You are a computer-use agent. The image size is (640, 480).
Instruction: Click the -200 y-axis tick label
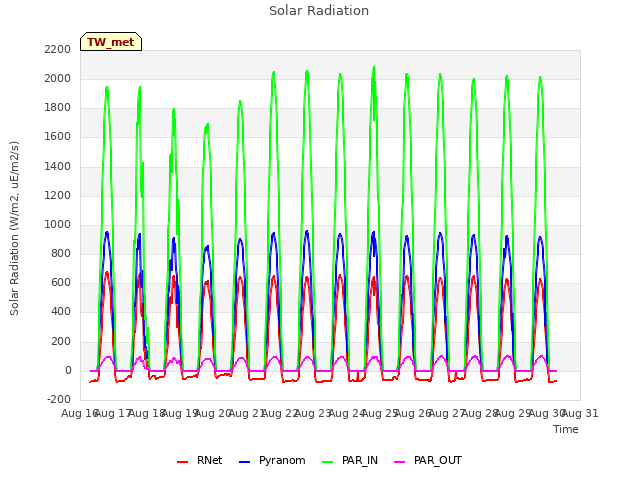click(x=59, y=400)
